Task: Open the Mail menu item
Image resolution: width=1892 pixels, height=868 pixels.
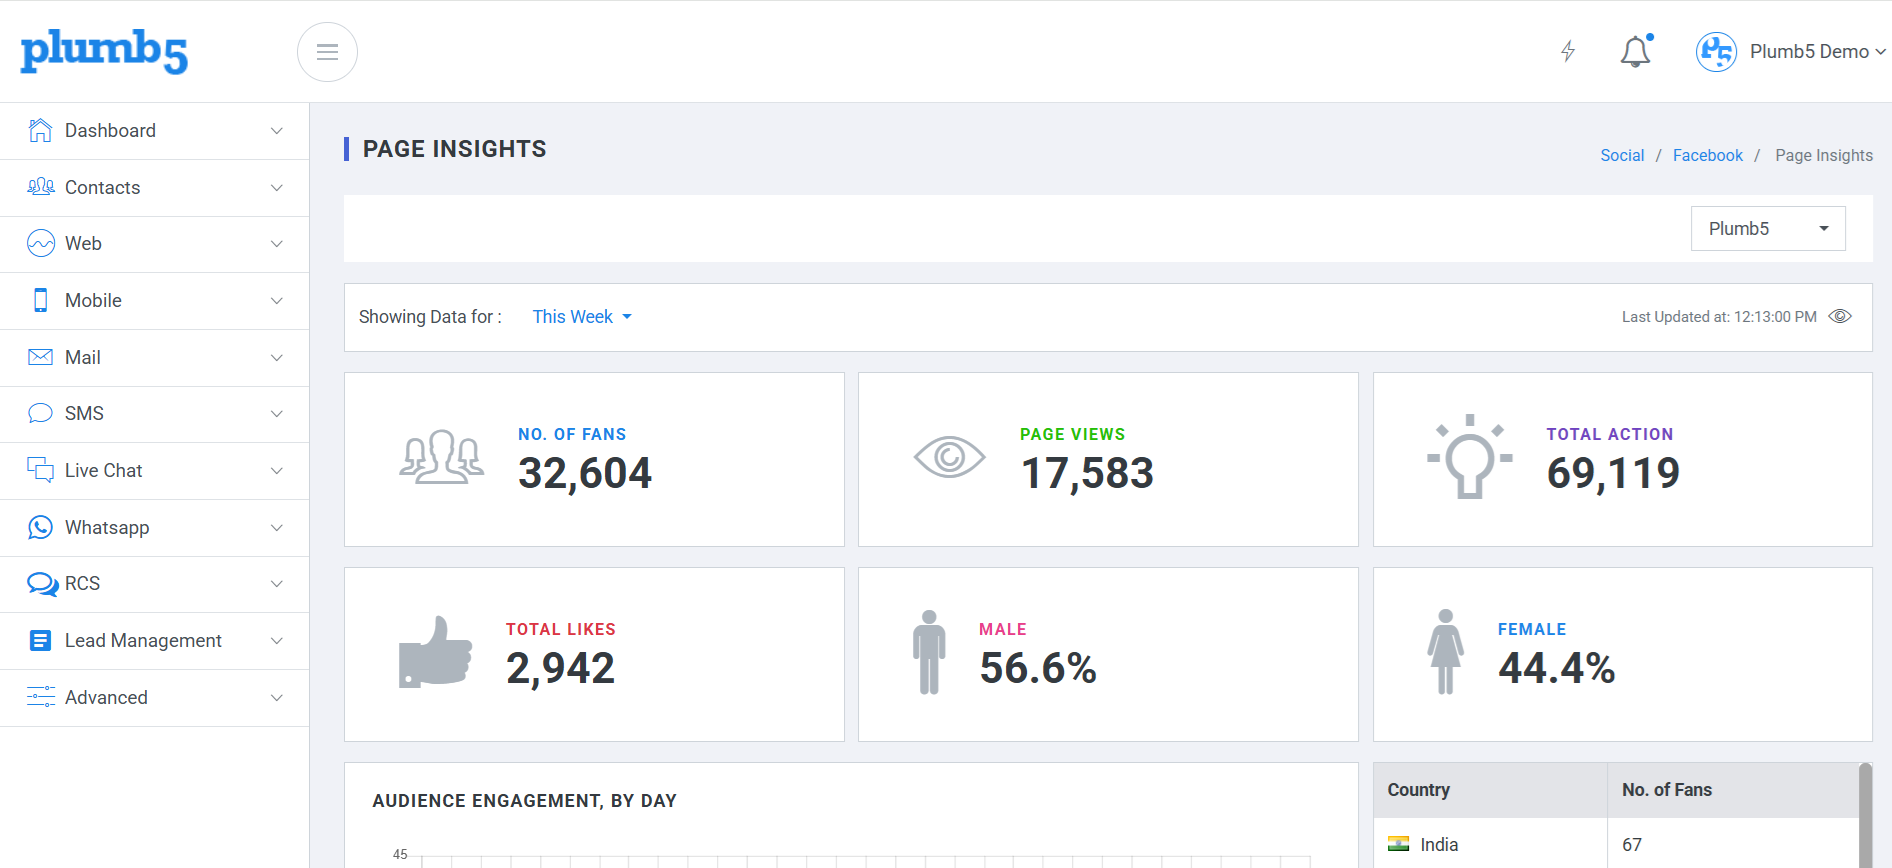Action: click(x=154, y=358)
